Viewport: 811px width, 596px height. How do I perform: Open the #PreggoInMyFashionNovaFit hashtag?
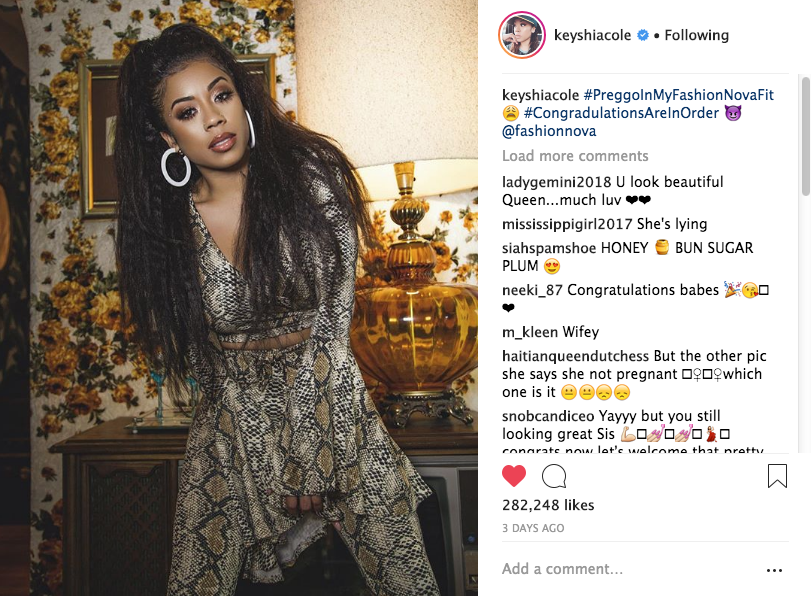pyautogui.click(x=679, y=95)
